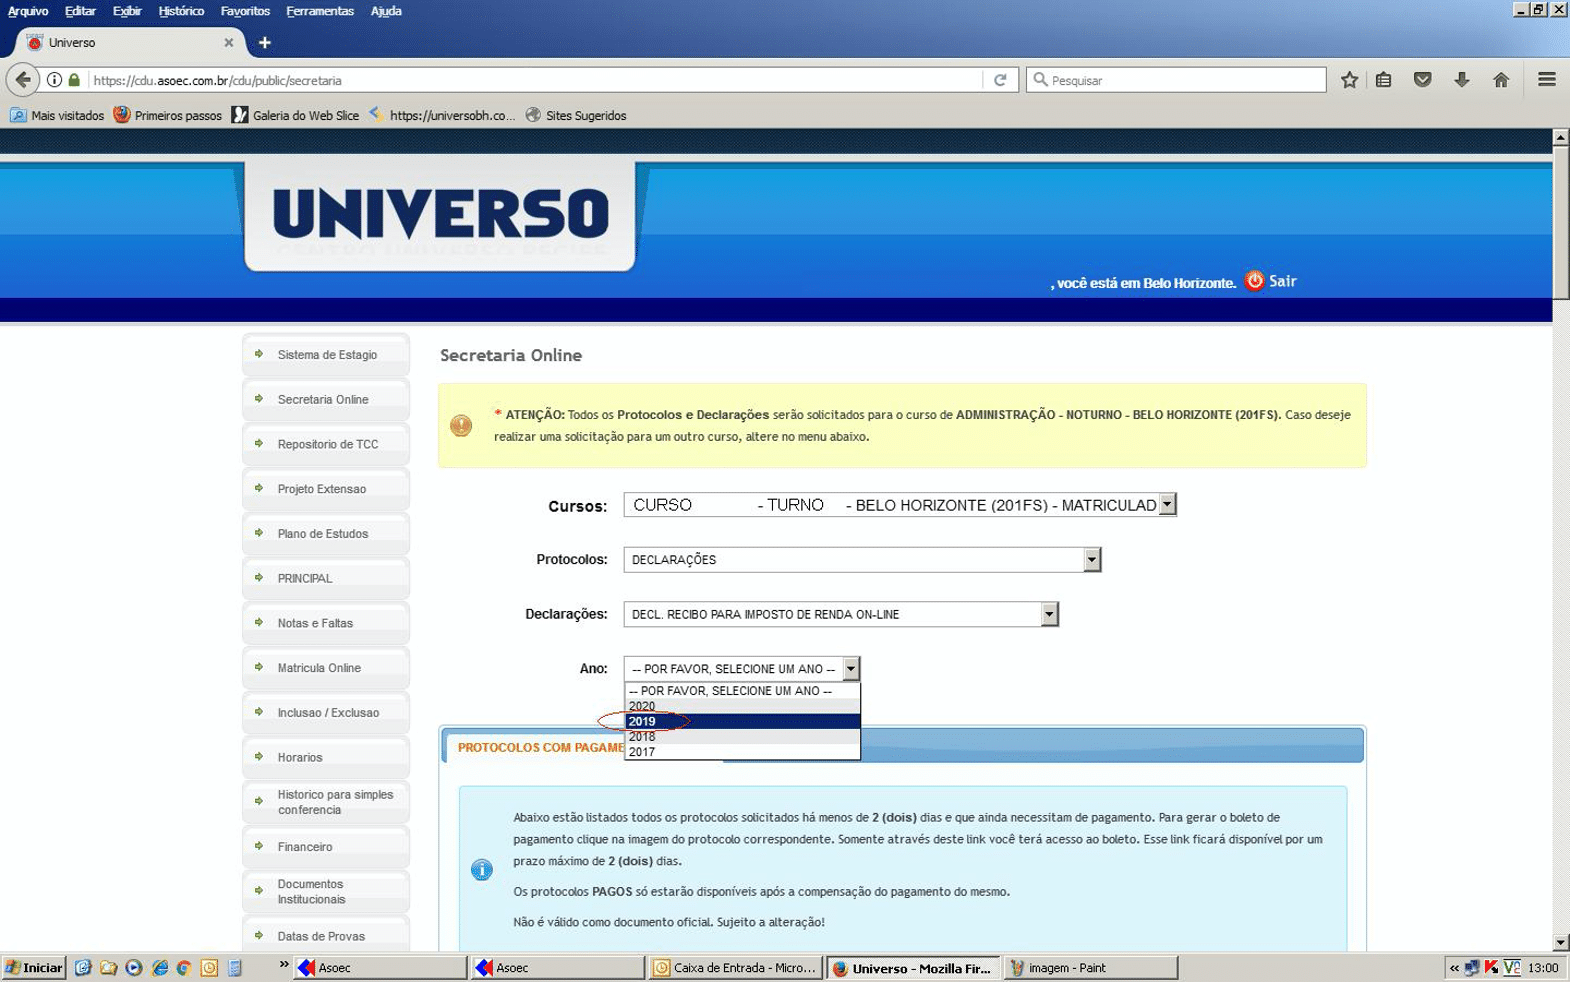Open Notas e Faltas sidebar item

coord(326,623)
